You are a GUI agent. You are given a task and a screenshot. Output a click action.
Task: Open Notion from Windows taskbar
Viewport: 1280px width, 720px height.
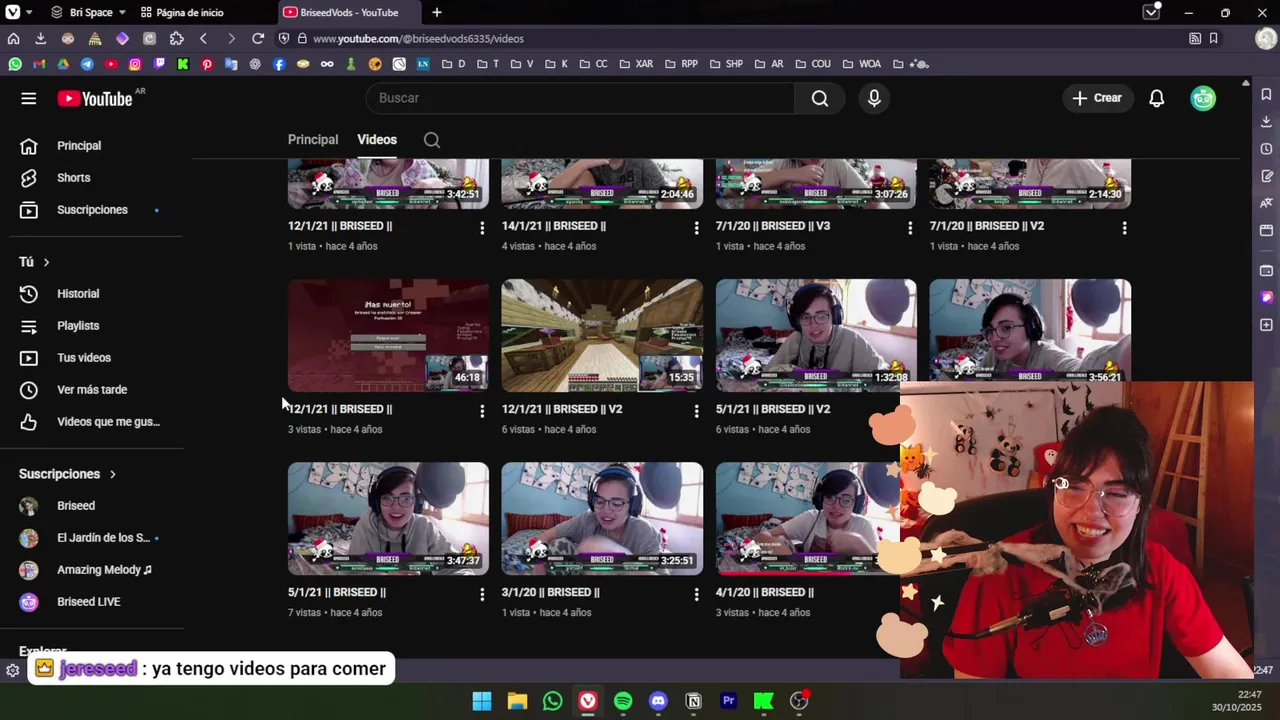click(x=693, y=701)
